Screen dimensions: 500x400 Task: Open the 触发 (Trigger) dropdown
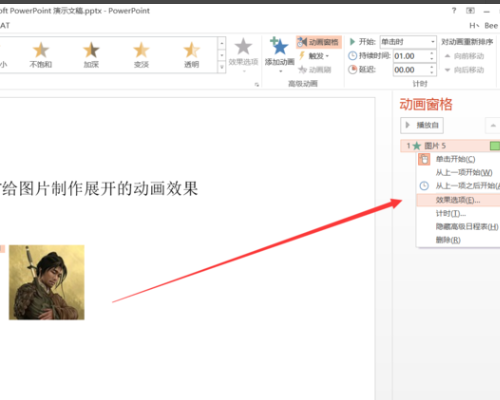pyautogui.click(x=314, y=56)
